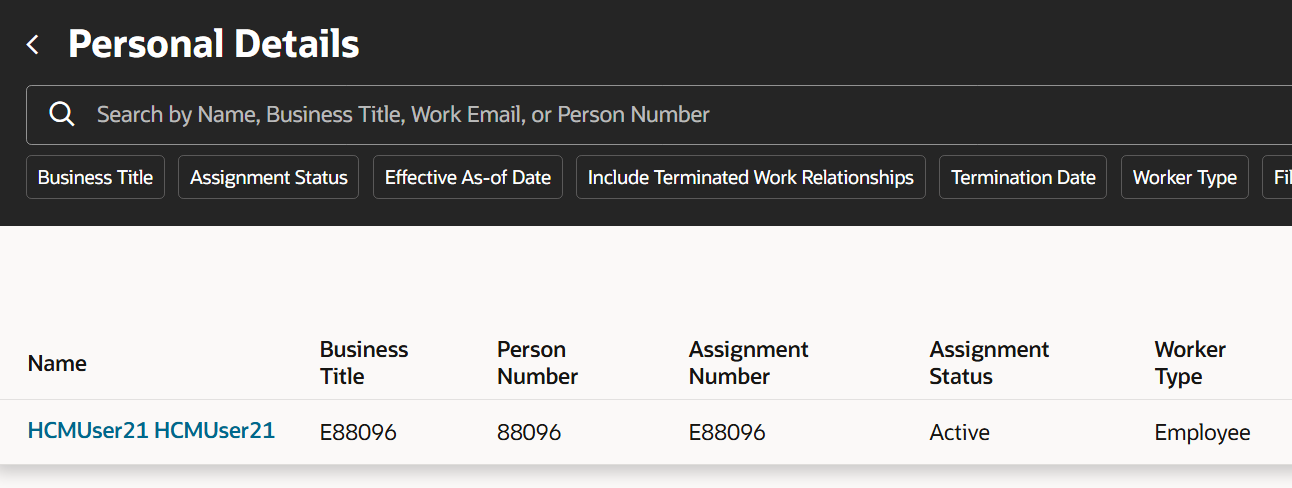Open the Effective As-of Date filter

pos(467,177)
